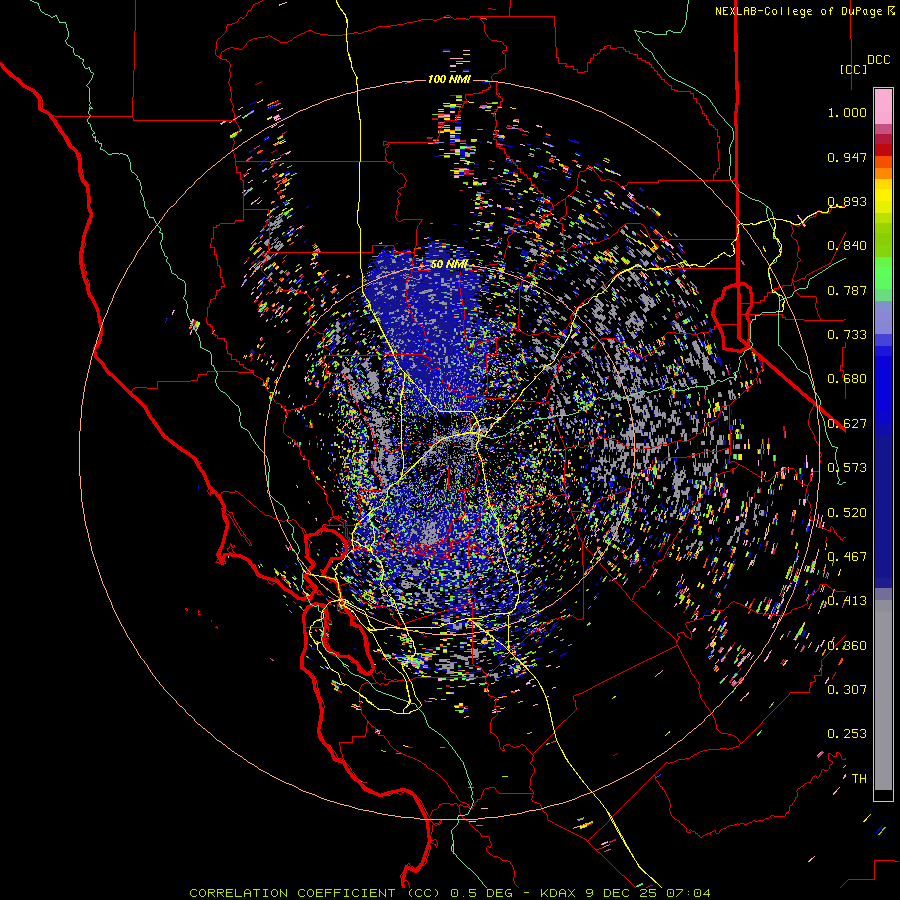Click the [CC] units label
900x900 pixels.
pyautogui.click(x=853, y=69)
